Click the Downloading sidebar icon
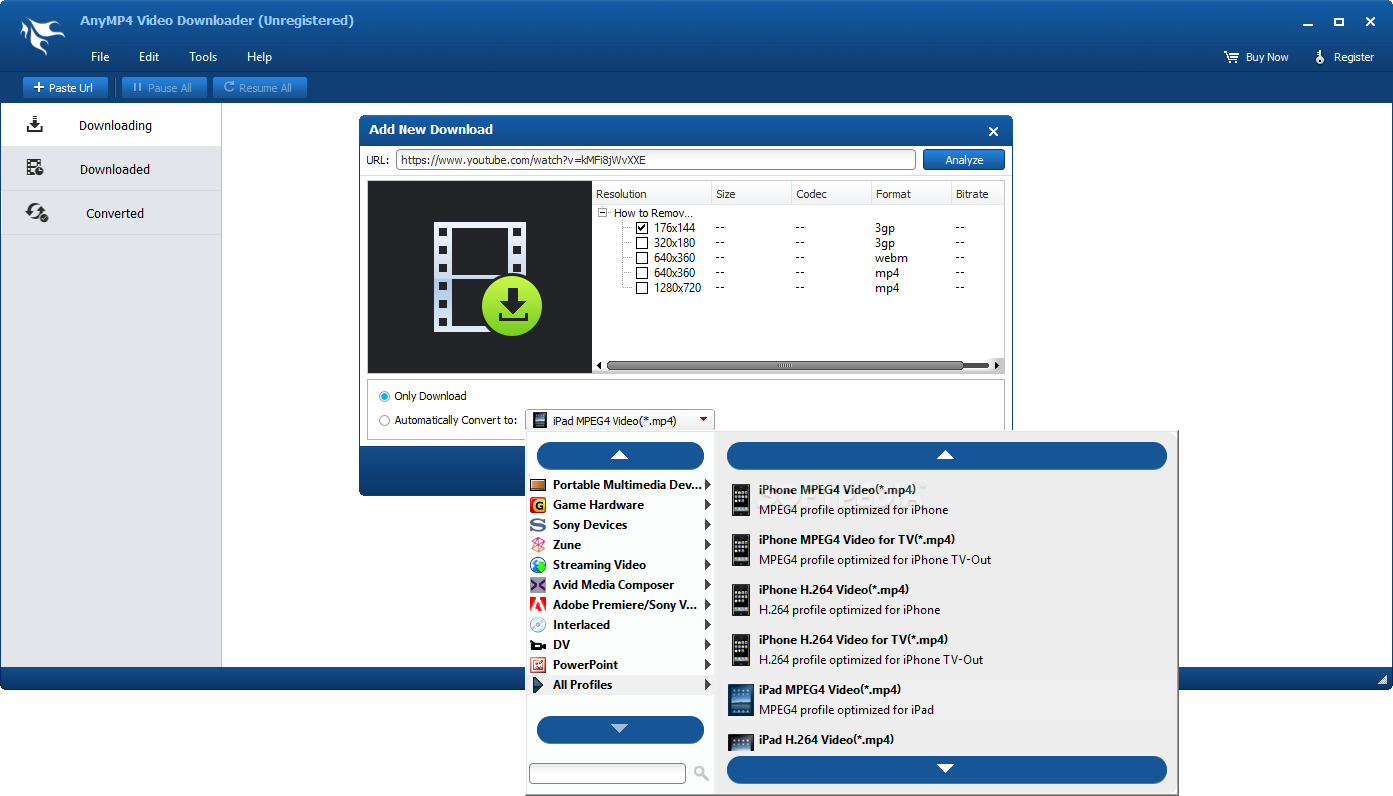Image resolution: width=1393 pixels, height=796 pixels. pos(35,124)
